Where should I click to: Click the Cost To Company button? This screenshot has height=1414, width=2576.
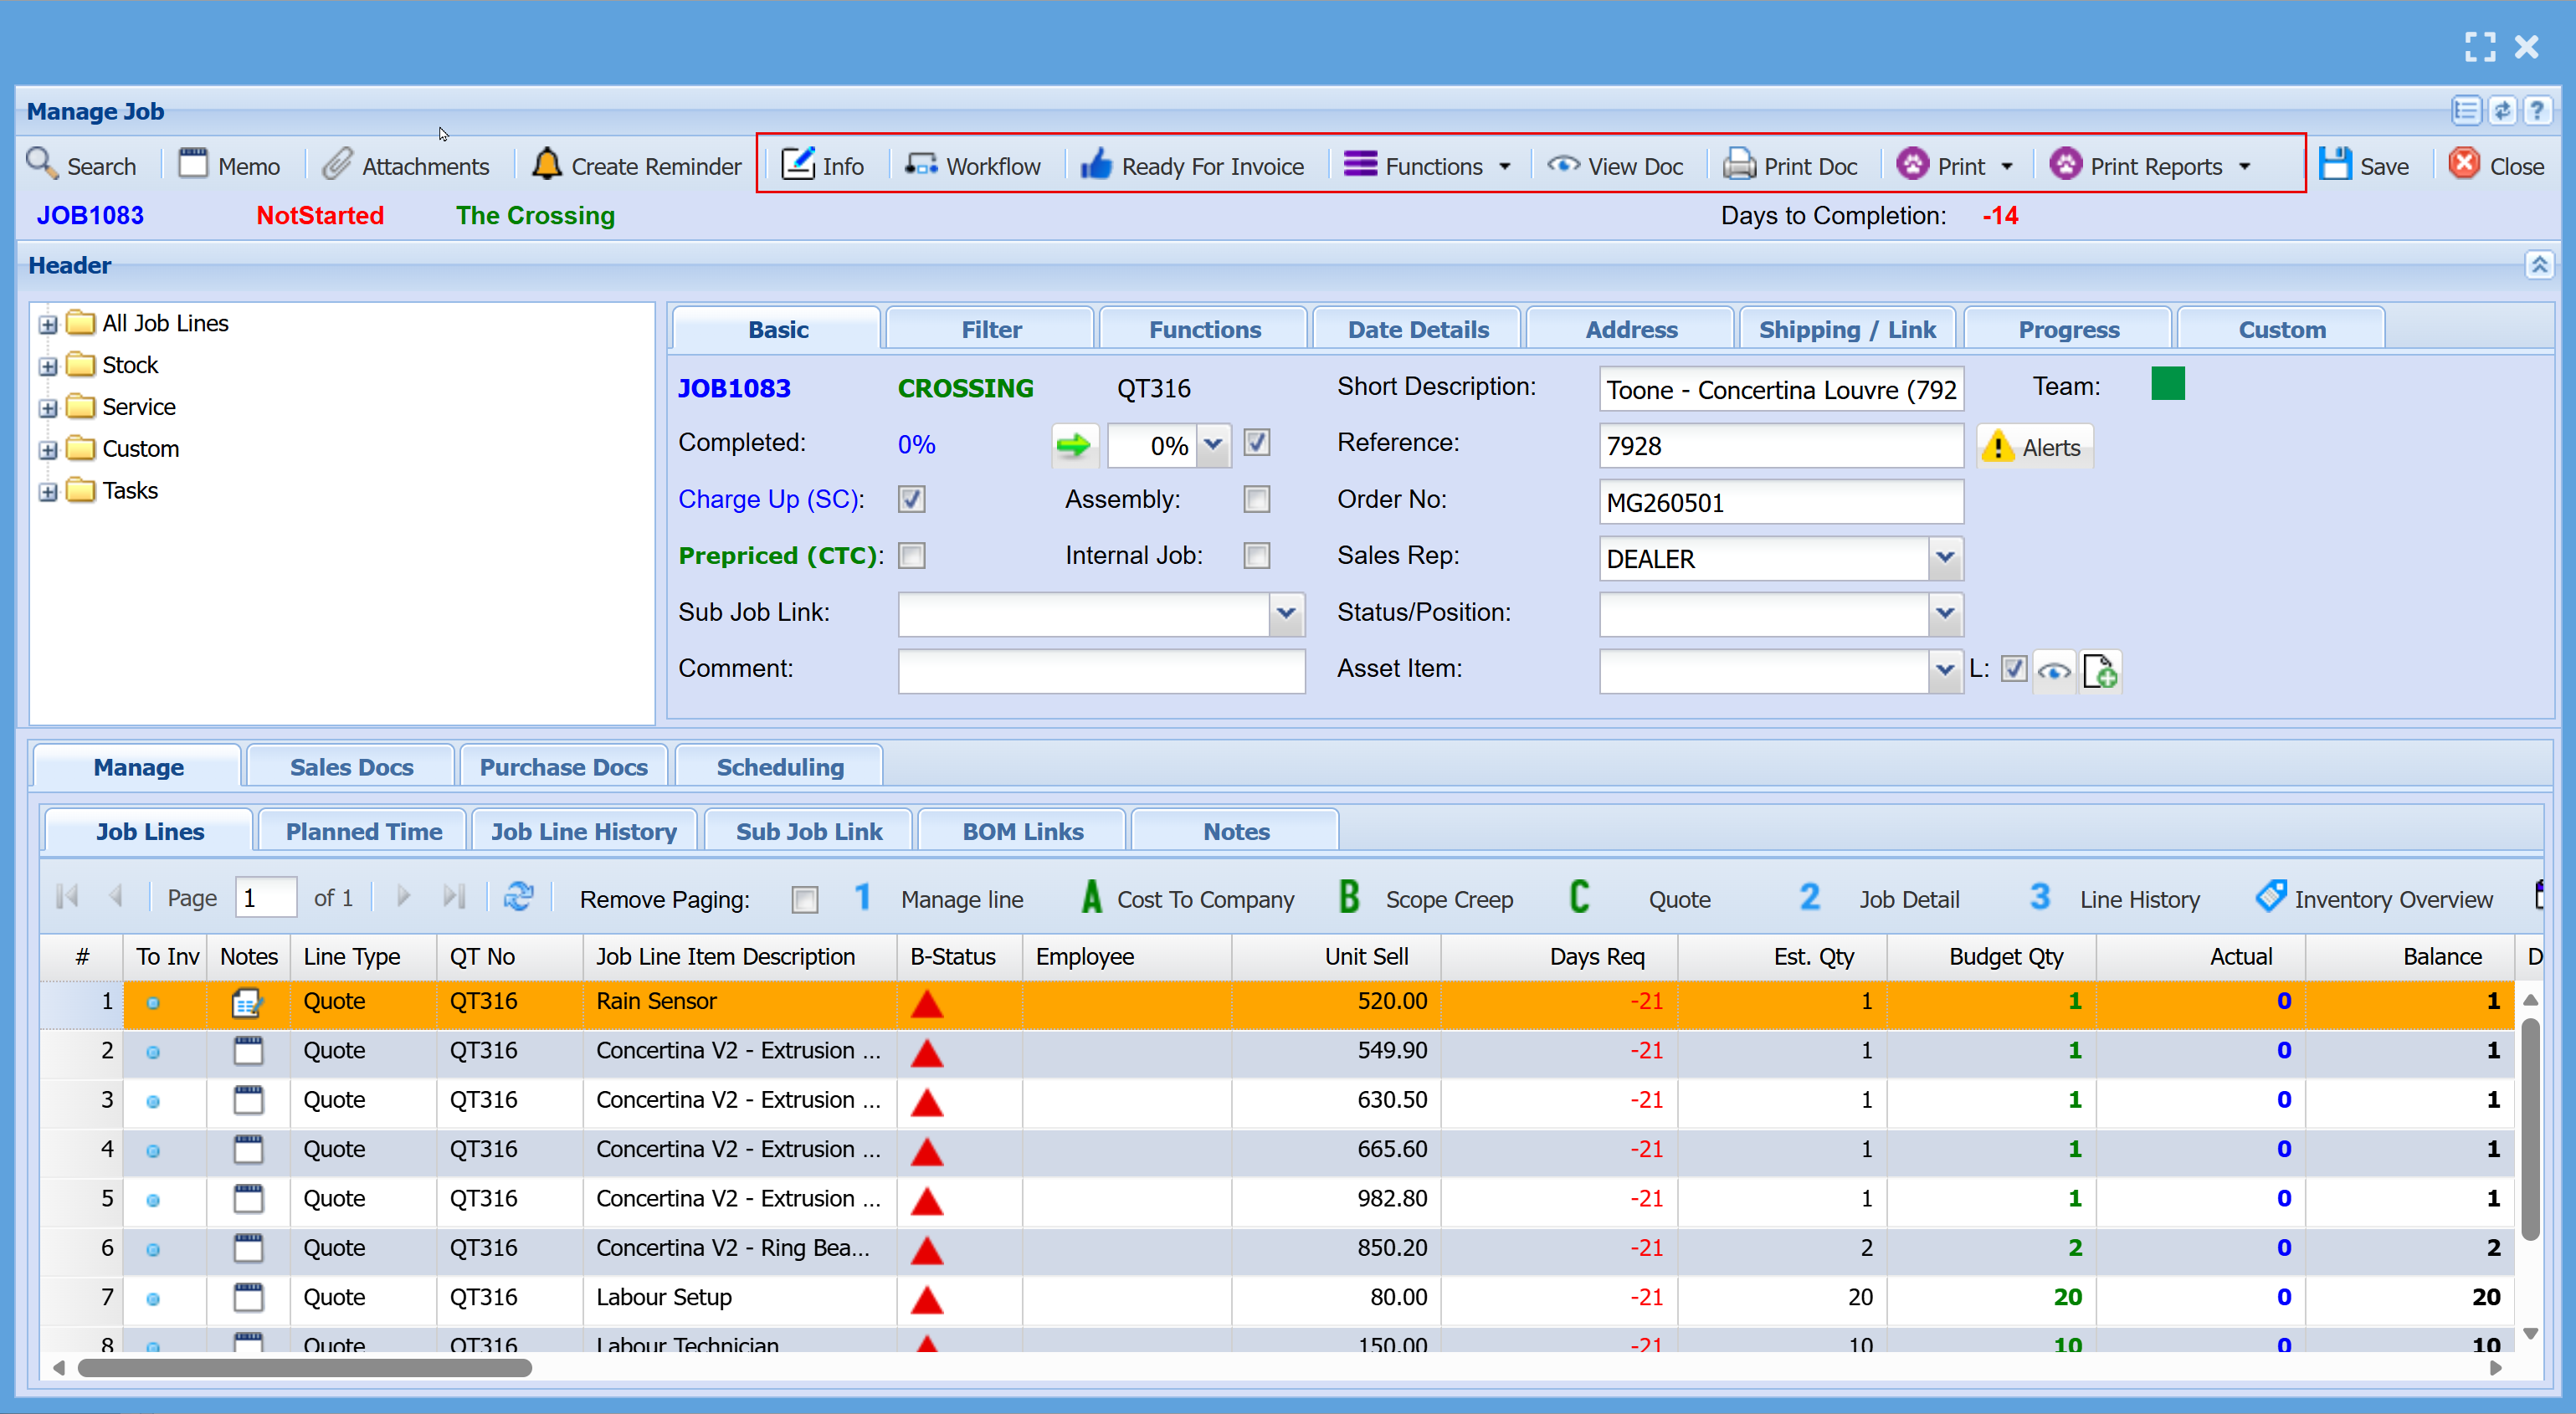[x=1188, y=898]
